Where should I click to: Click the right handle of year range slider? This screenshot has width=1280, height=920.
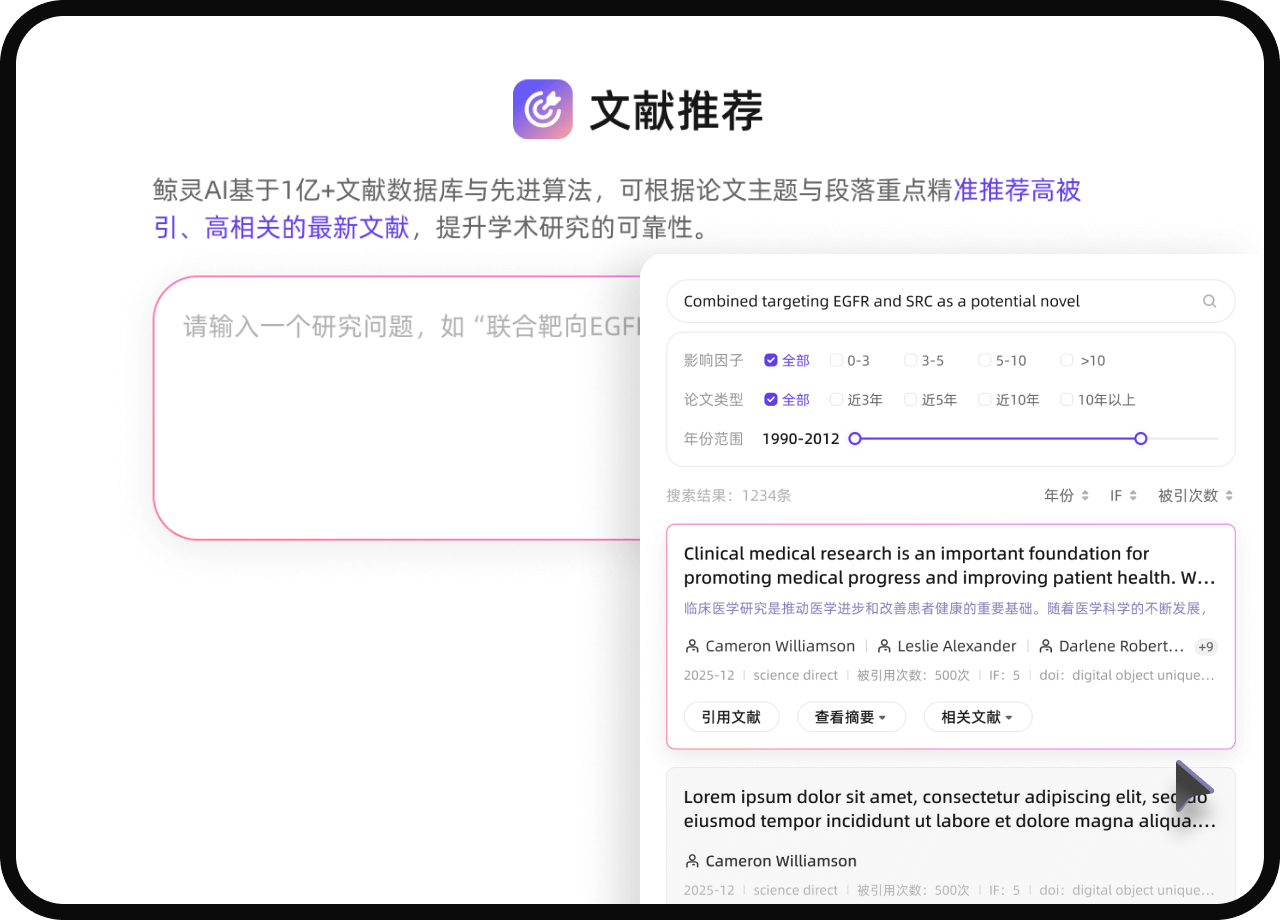pos(1141,438)
